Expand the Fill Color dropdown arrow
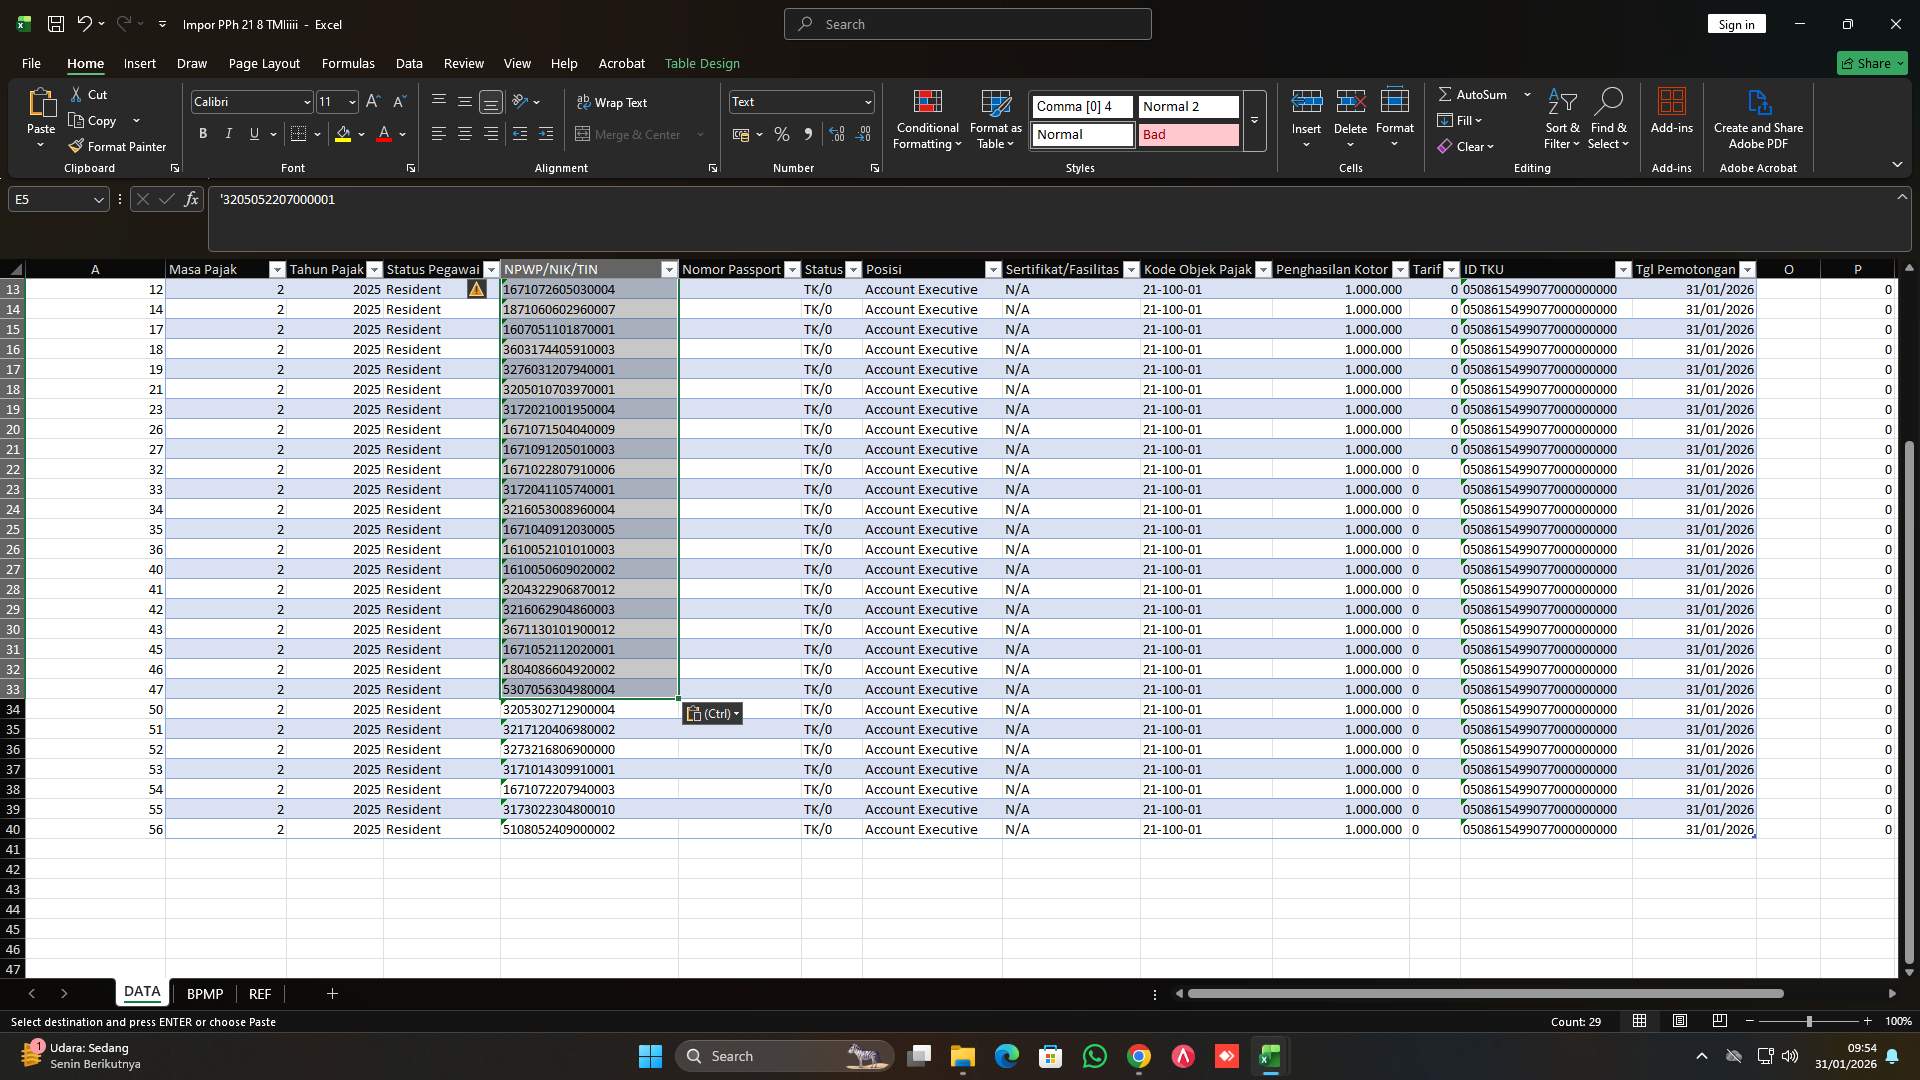 360,134
